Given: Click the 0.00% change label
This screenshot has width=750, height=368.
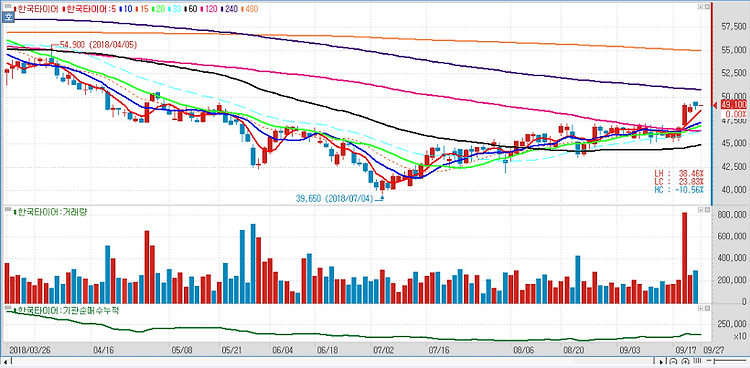Looking at the screenshot, I should (x=736, y=114).
